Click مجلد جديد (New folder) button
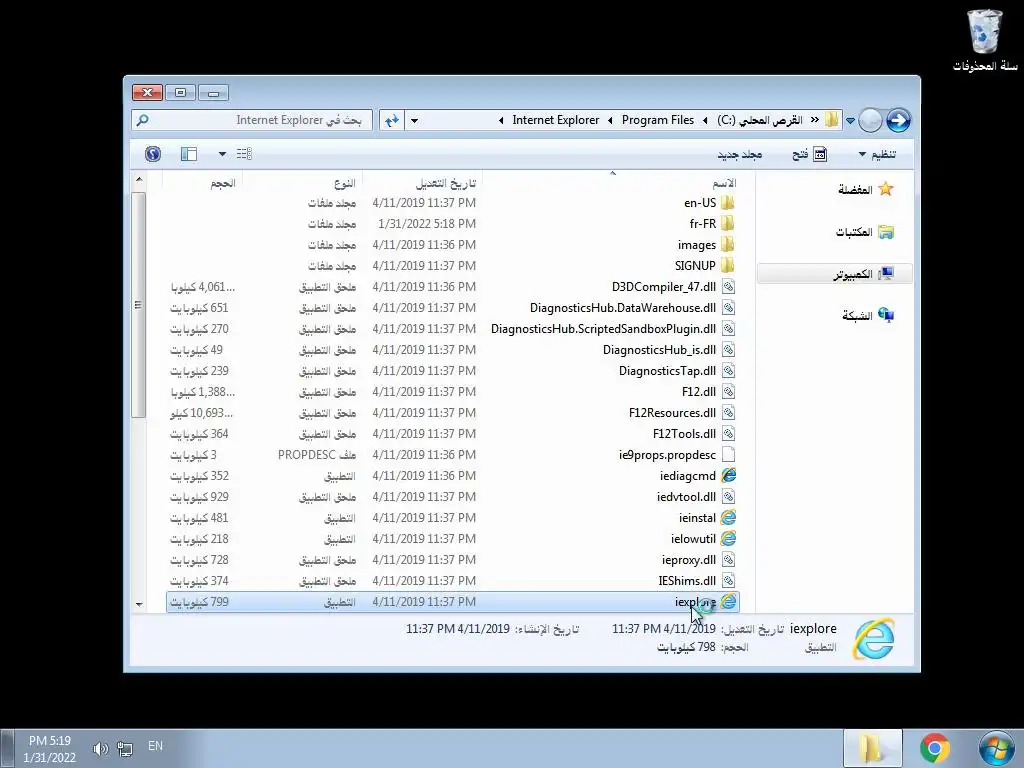1024x768 pixels. [740, 154]
